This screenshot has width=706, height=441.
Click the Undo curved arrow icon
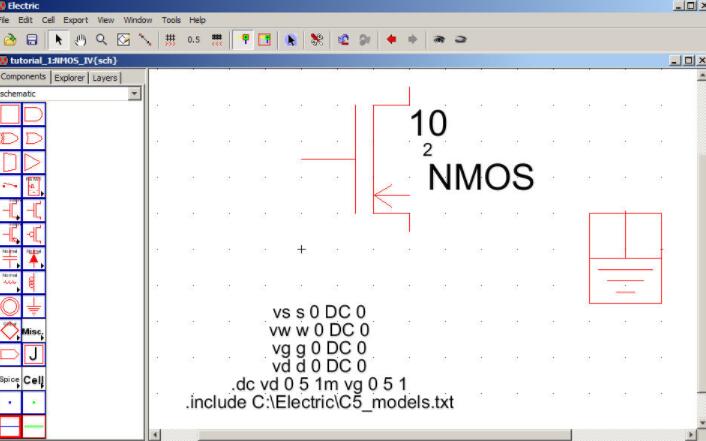pyautogui.click(x=343, y=40)
